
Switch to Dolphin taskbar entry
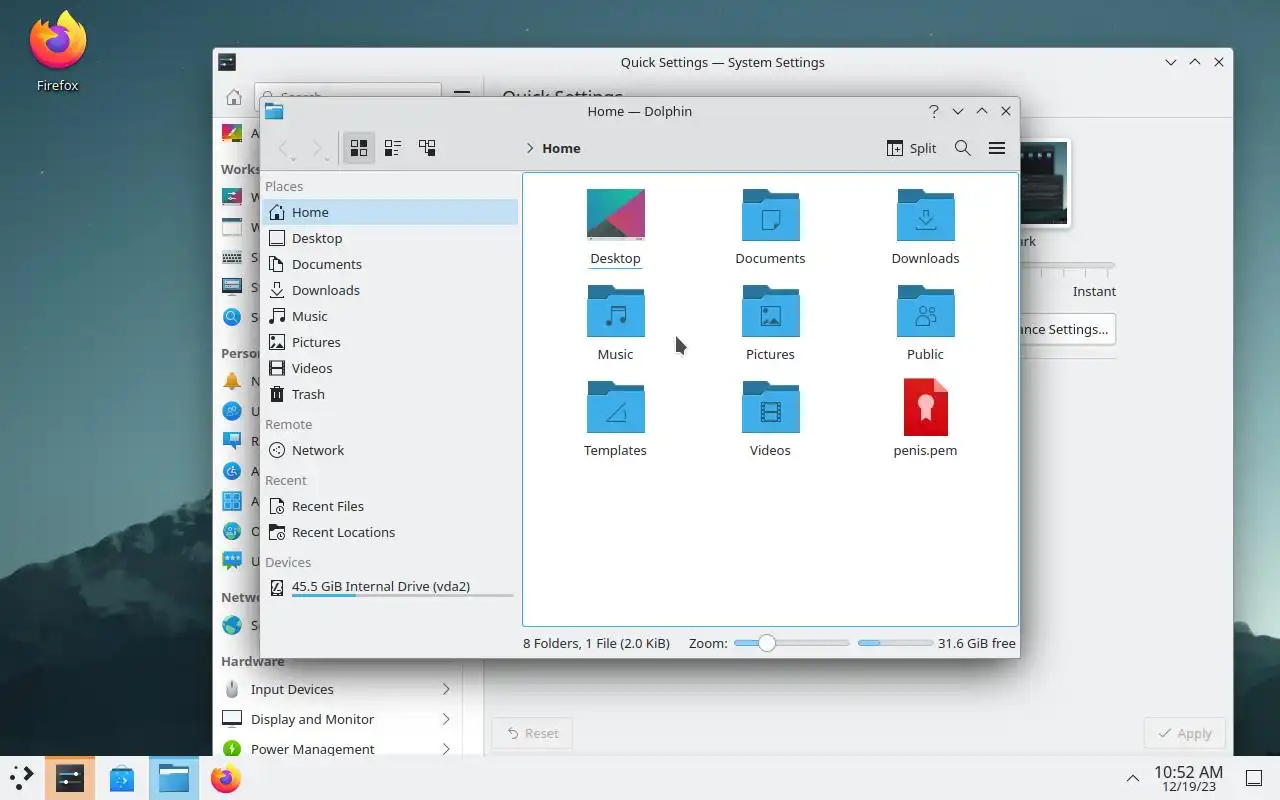(174, 778)
